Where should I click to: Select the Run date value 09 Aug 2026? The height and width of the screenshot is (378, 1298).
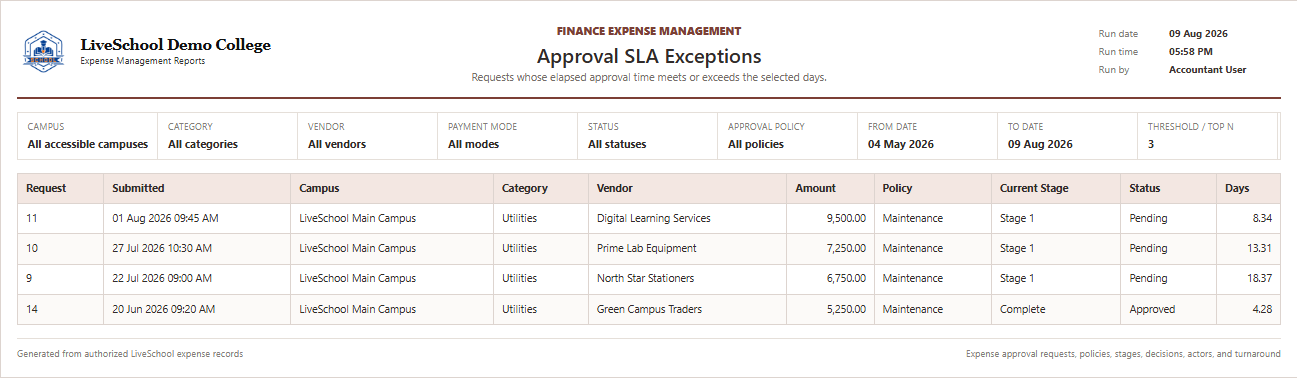coord(1198,34)
